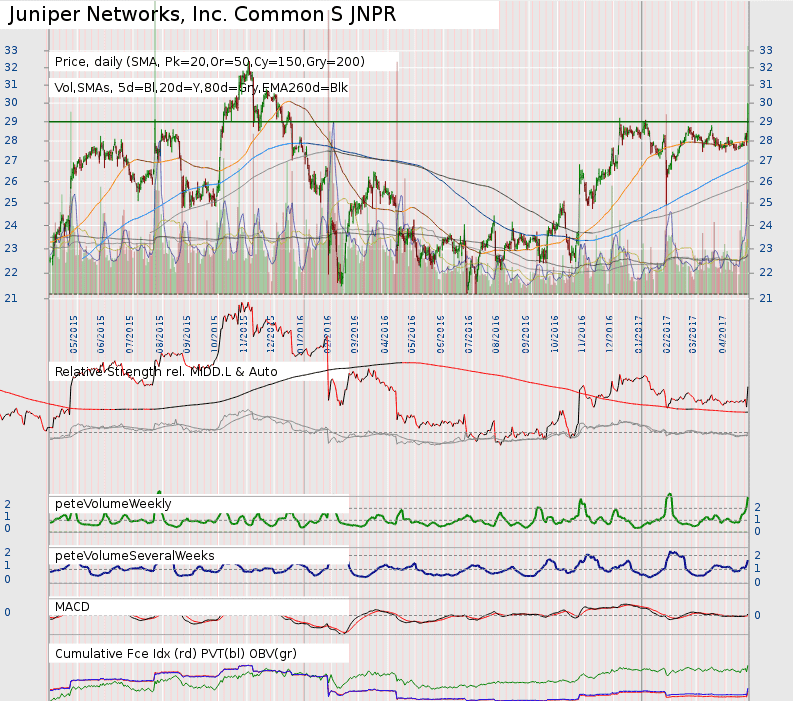Click price 32 on the right axis

click(766, 67)
